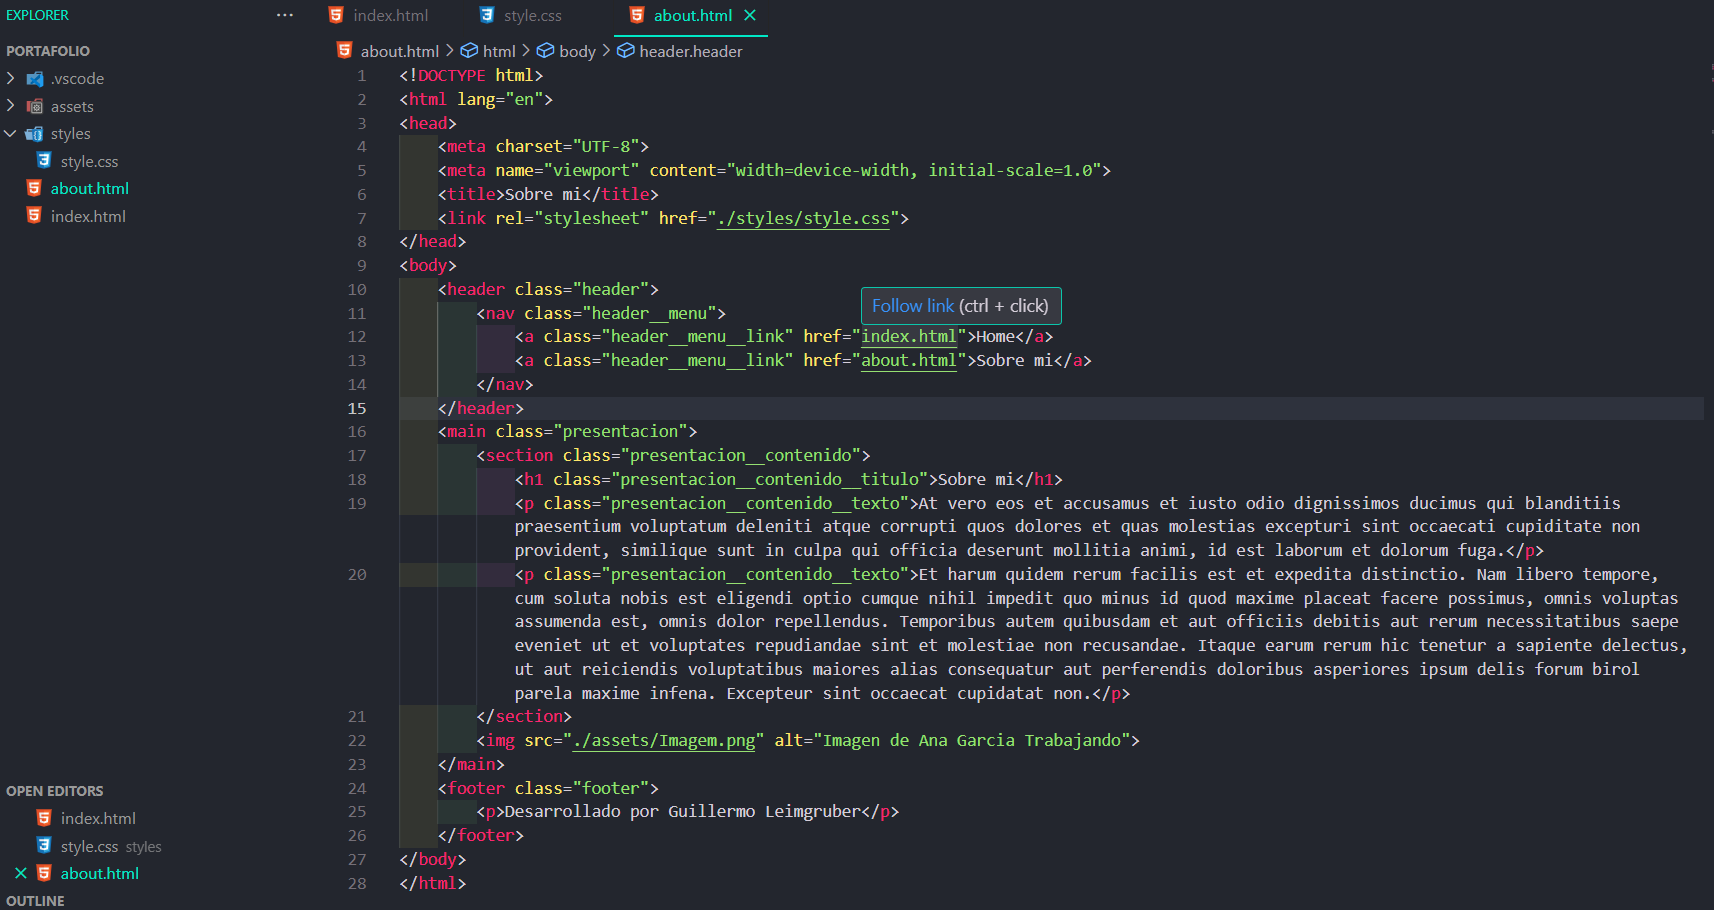
Task: Click line number 15 in the gutter
Action: (x=357, y=408)
